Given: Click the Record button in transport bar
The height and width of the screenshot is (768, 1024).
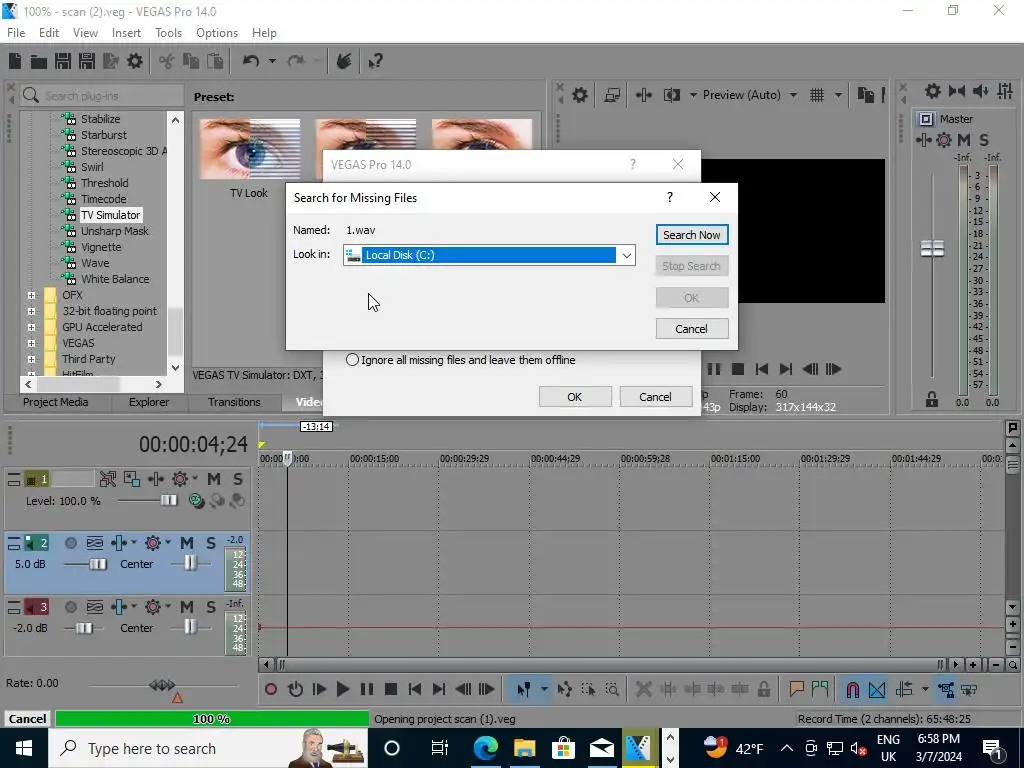Looking at the screenshot, I should (x=271, y=689).
